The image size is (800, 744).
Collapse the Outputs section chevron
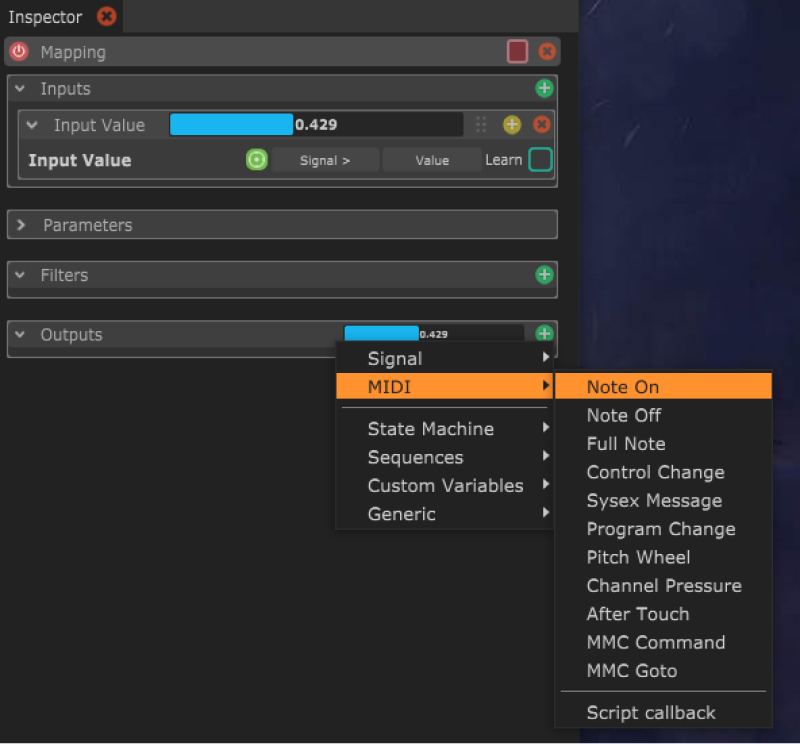click(21, 335)
